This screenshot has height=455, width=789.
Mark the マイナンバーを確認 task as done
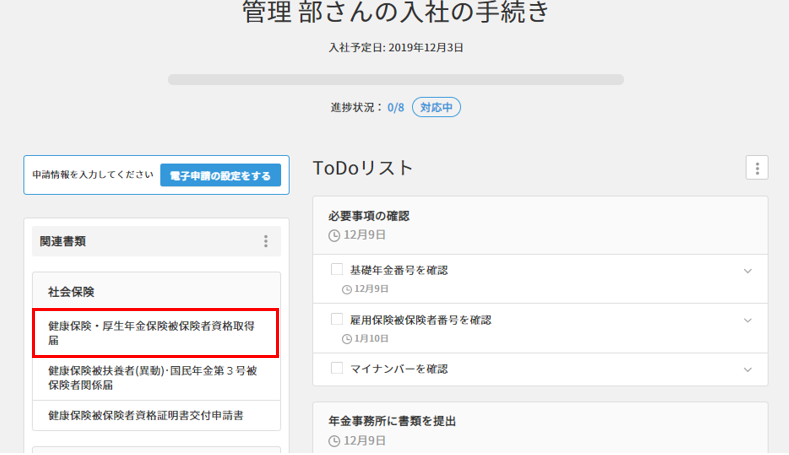(336, 369)
